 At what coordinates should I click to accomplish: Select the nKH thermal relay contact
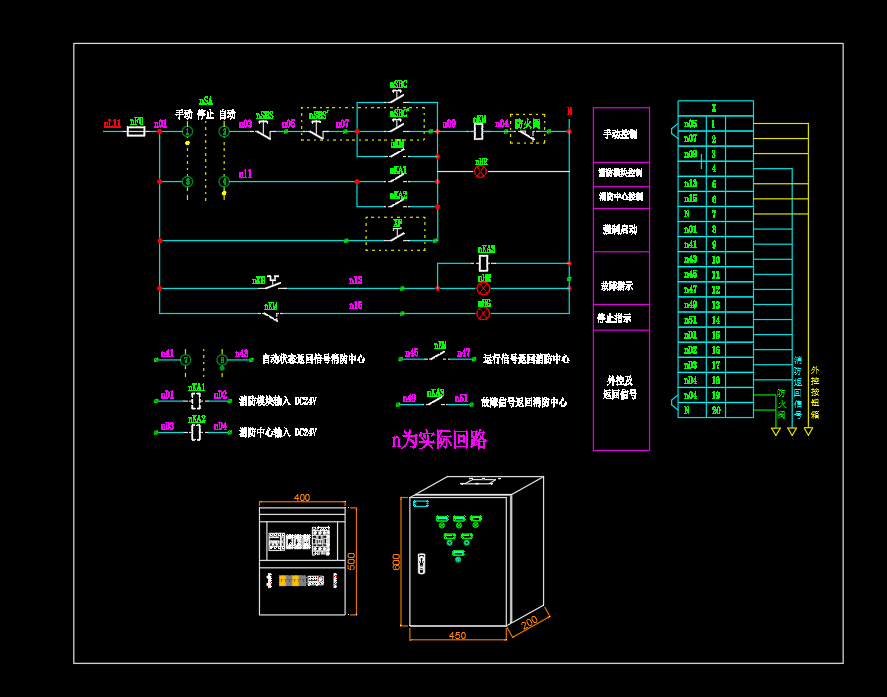click(272, 283)
